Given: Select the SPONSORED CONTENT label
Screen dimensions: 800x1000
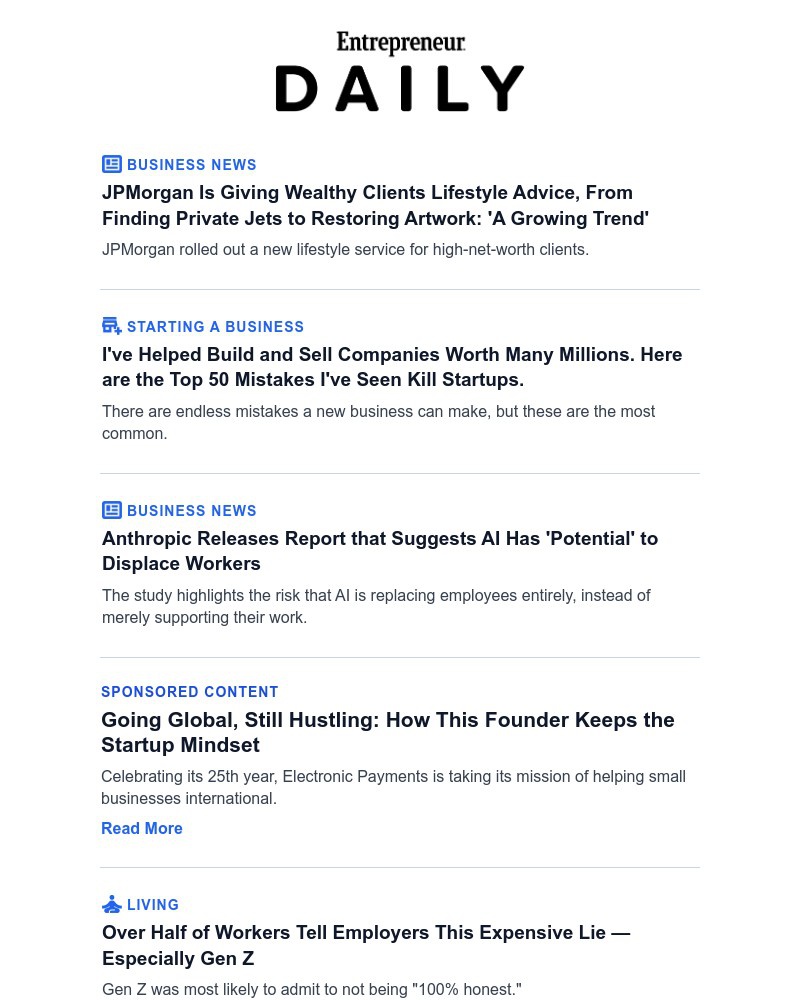Looking at the screenshot, I should [x=189, y=692].
